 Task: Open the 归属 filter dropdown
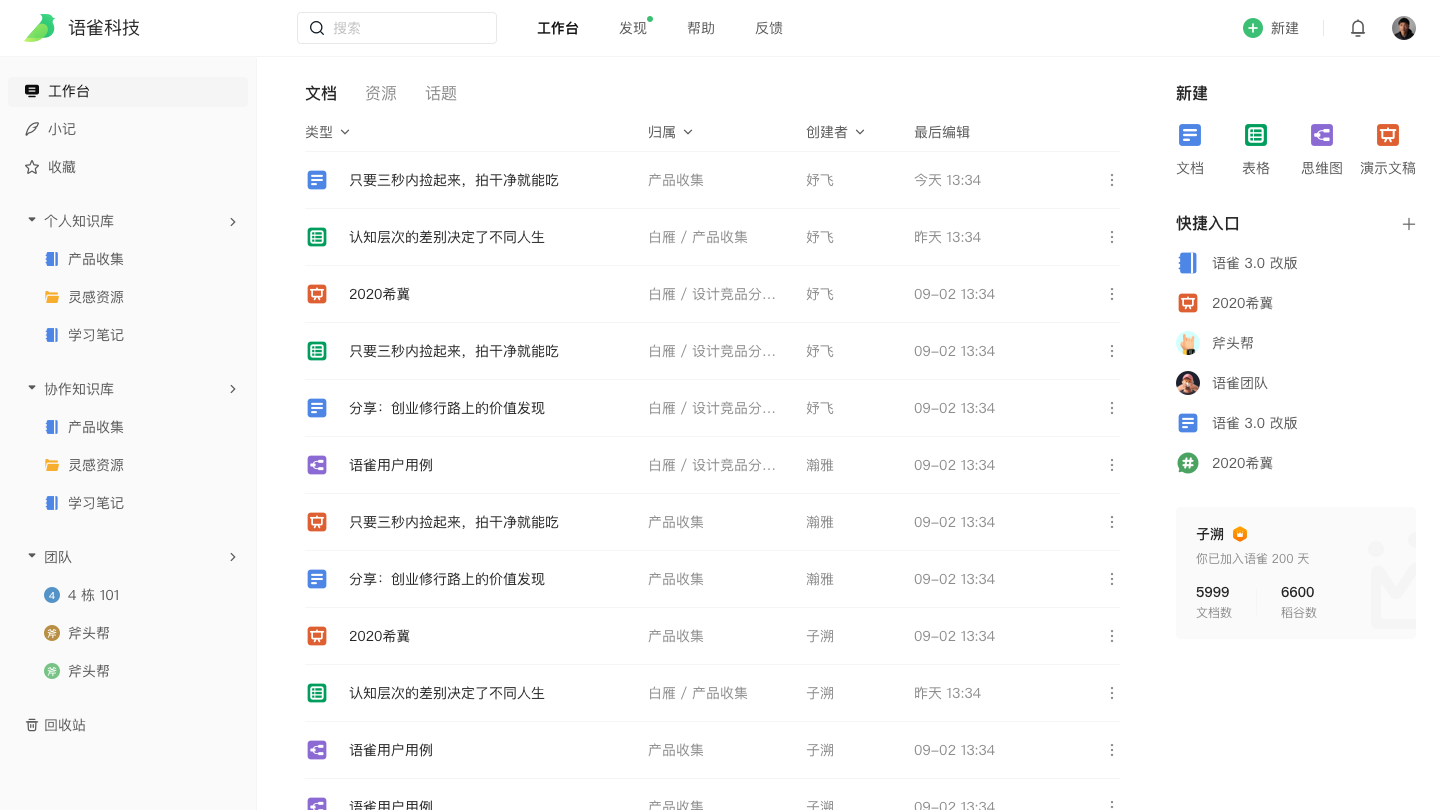click(670, 132)
